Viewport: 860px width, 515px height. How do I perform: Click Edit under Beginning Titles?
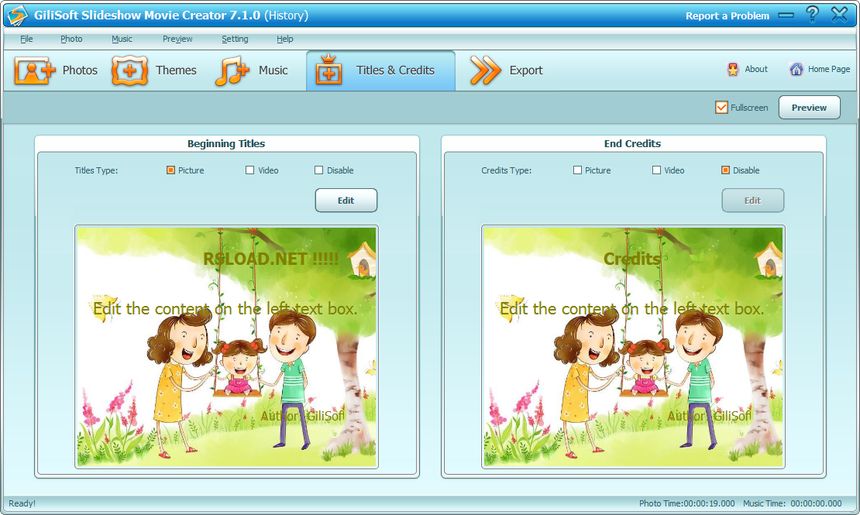(346, 200)
